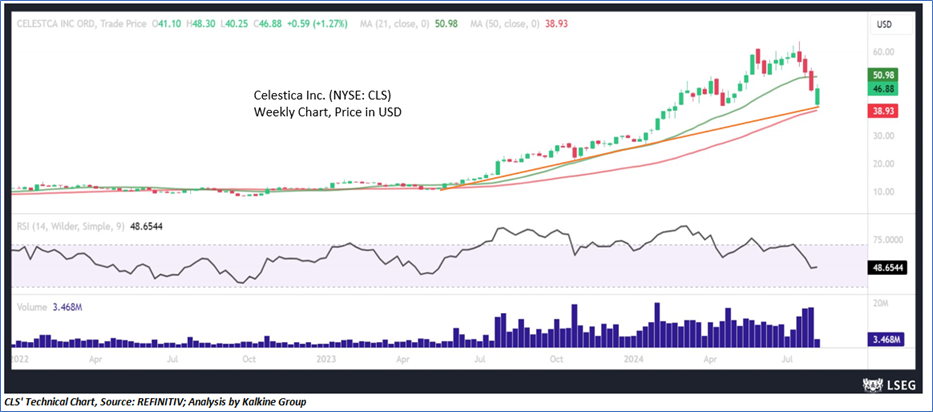
Task: Click the 20M volume axis label
Action: pos(881,304)
